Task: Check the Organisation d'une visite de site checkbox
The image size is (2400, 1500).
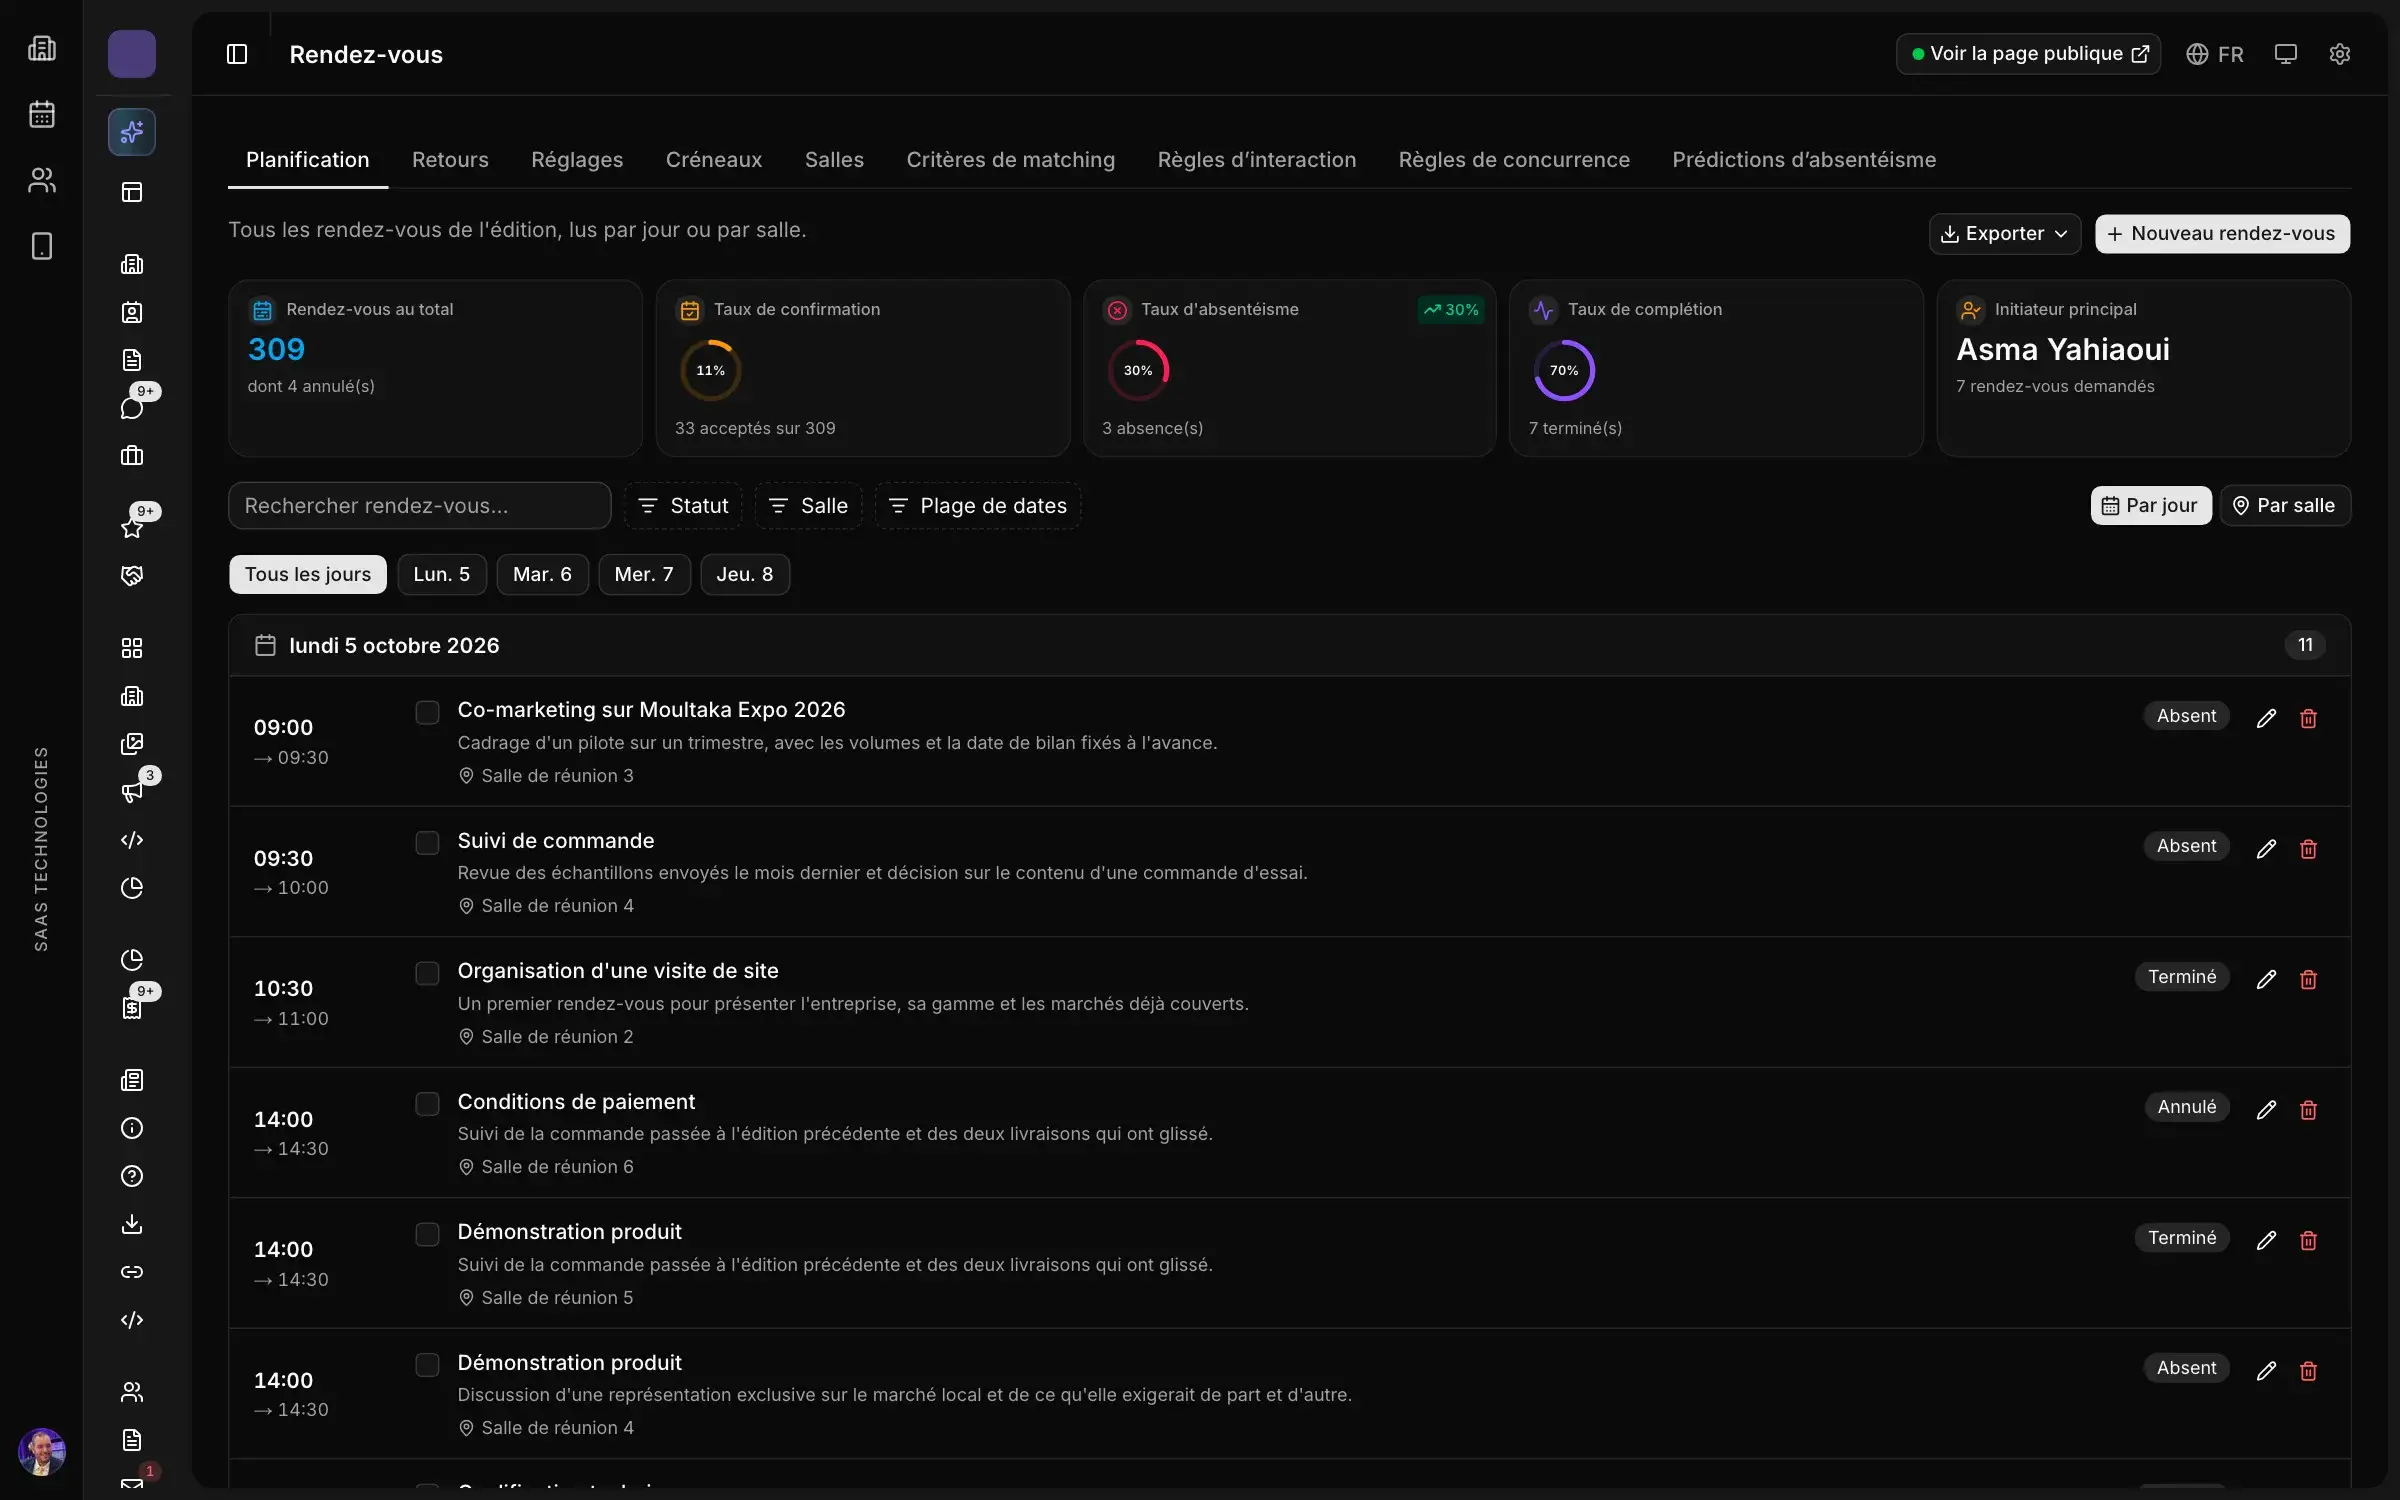Action: coord(427,974)
